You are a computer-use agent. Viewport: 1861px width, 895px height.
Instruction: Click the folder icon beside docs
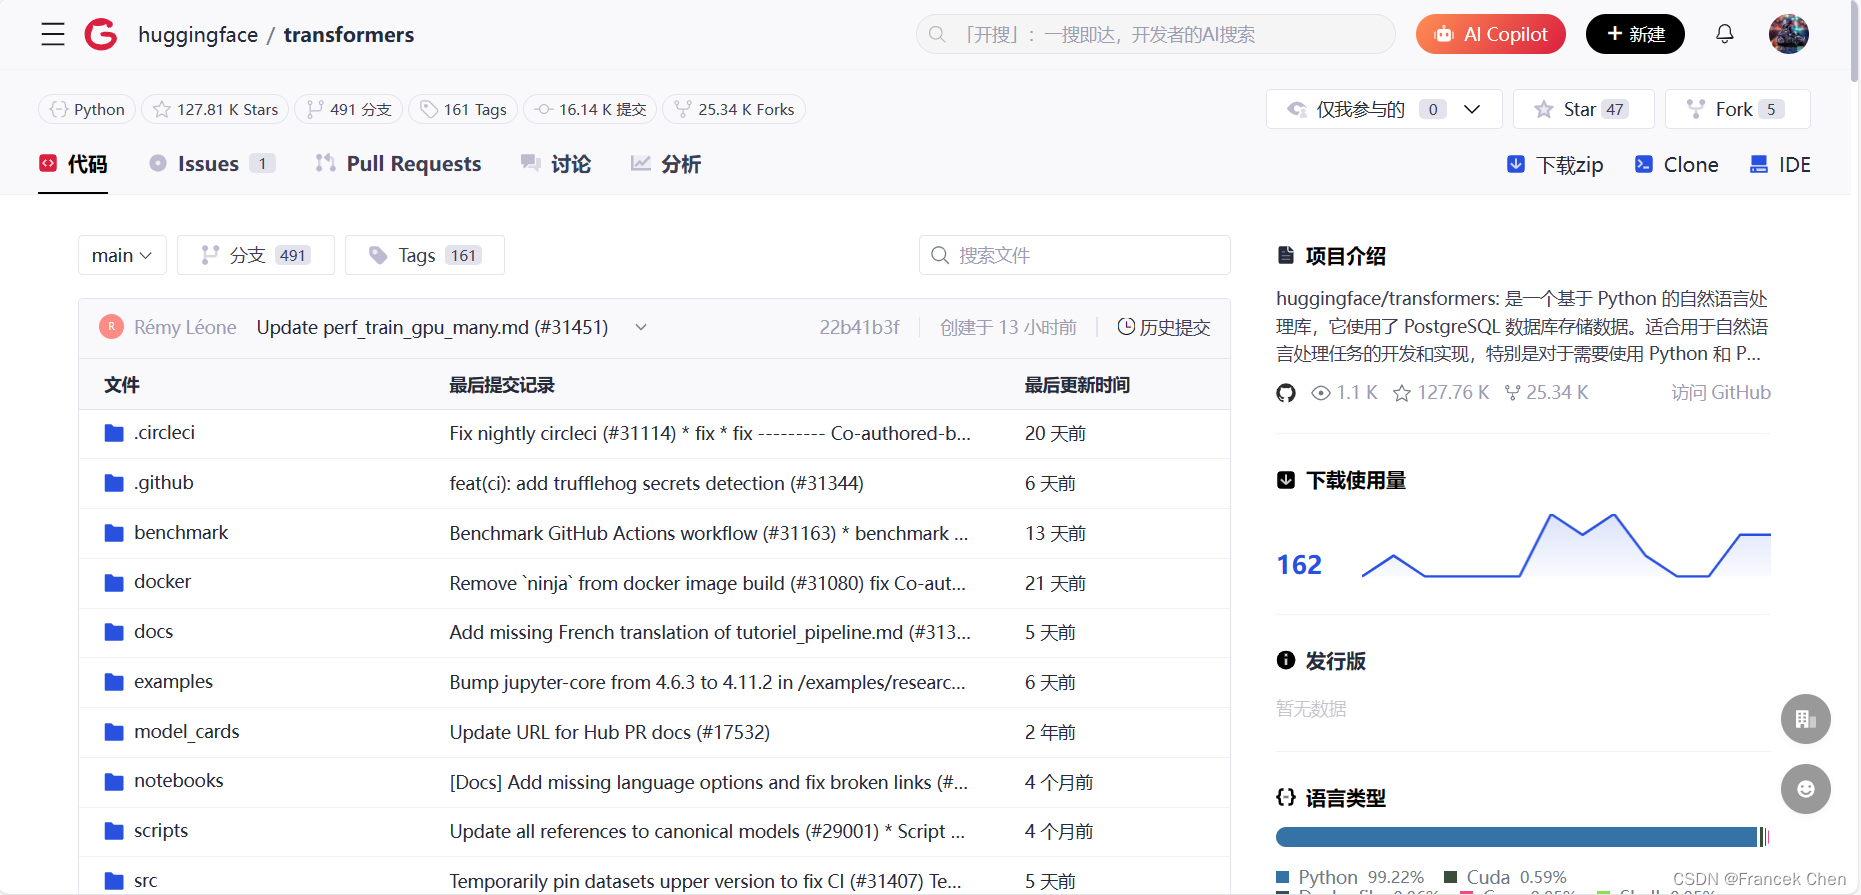click(114, 632)
